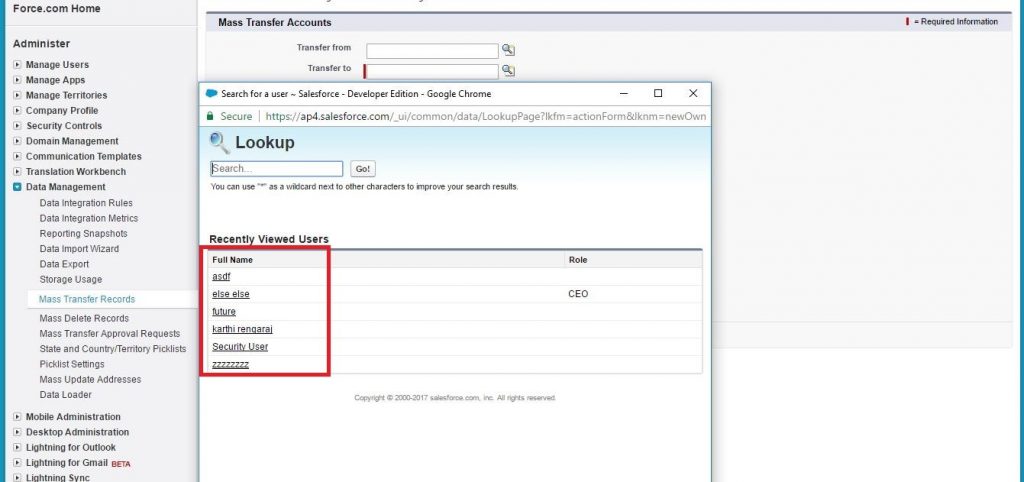1024x482 pixels.
Task: Open Data Import Wizard
Action: 79,249
